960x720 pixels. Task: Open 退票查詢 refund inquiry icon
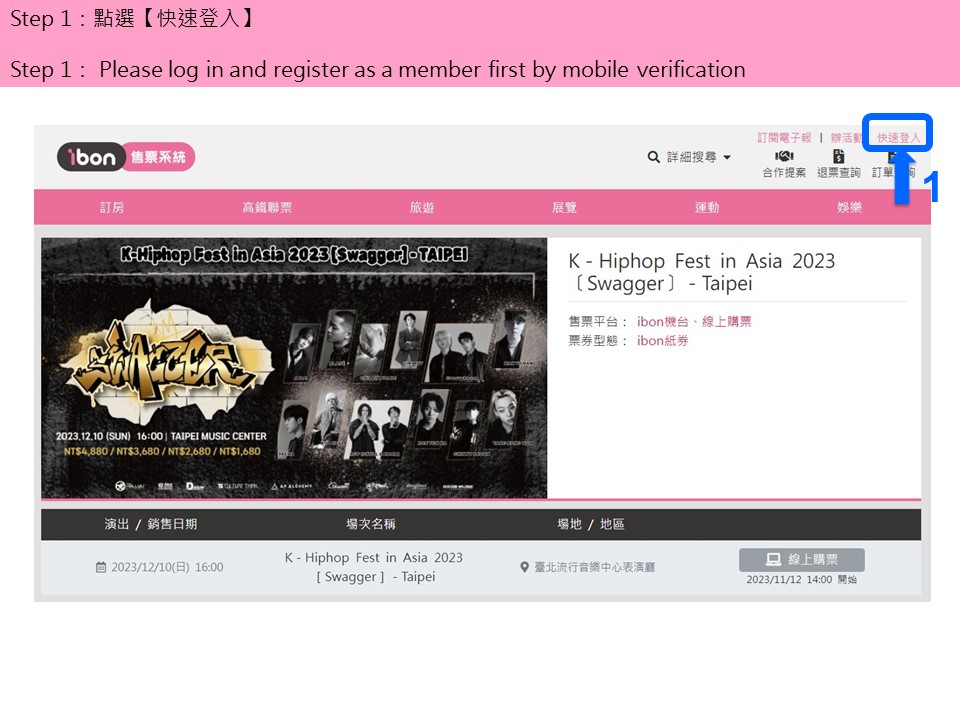[x=838, y=157]
